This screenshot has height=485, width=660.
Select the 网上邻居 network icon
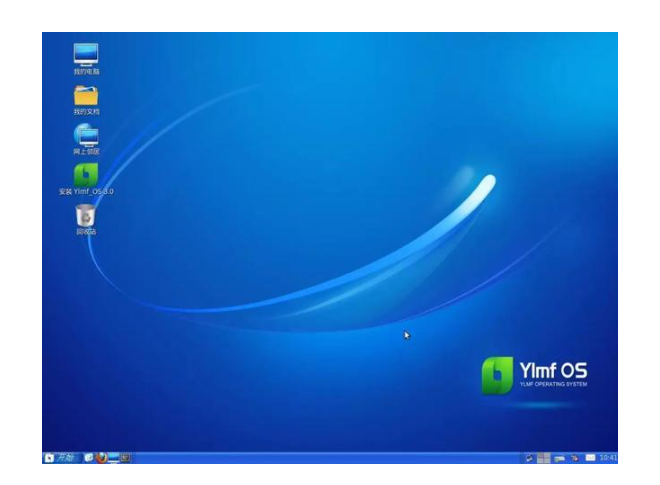[x=86, y=136]
